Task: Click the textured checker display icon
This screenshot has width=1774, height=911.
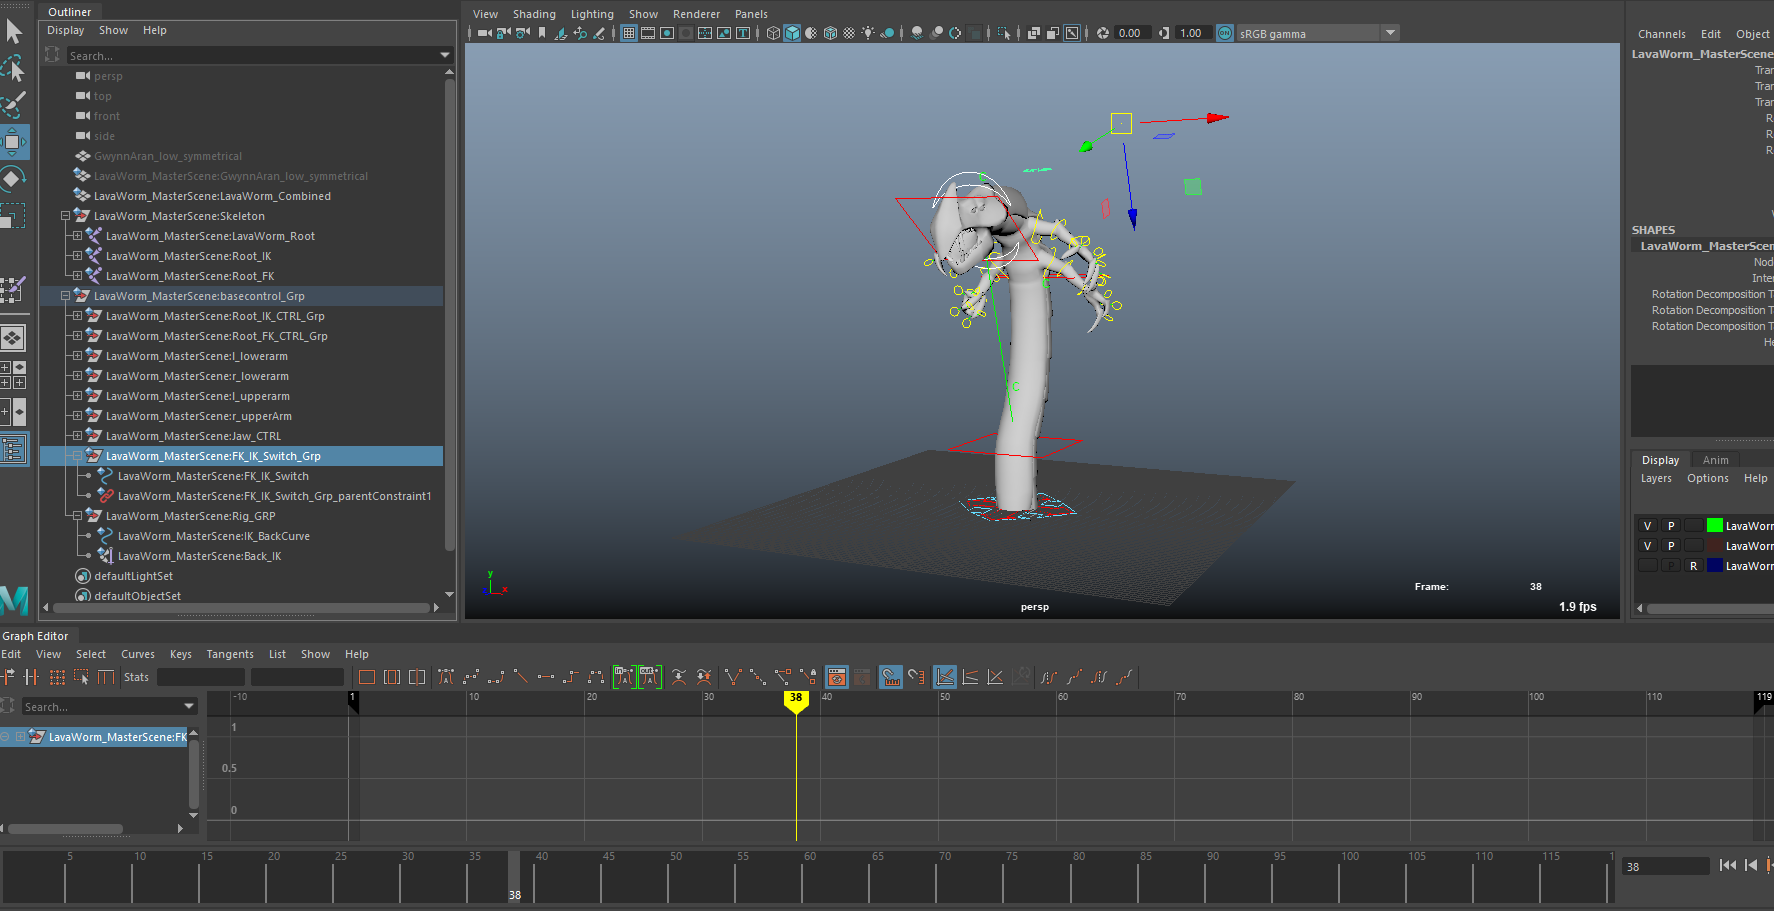Action: click(849, 33)
